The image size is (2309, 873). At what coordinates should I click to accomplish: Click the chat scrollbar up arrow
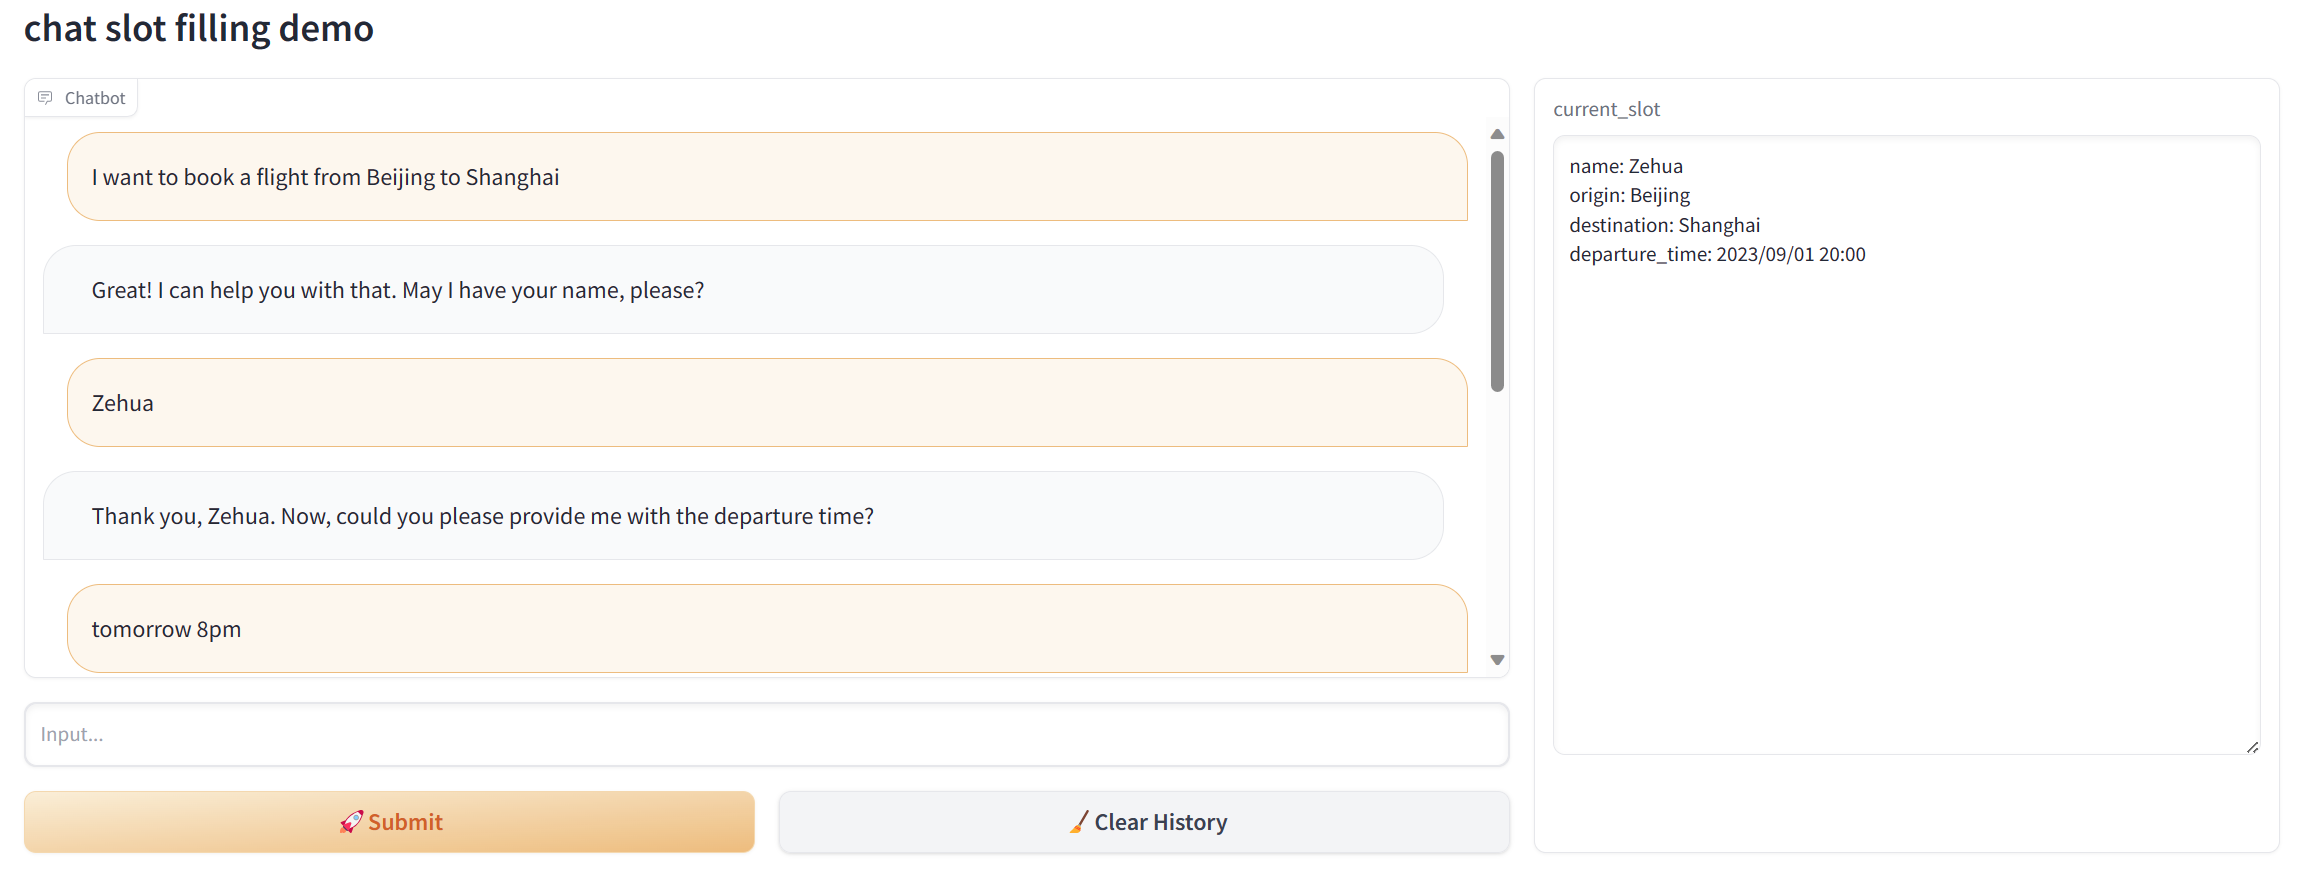point(1497,134)
